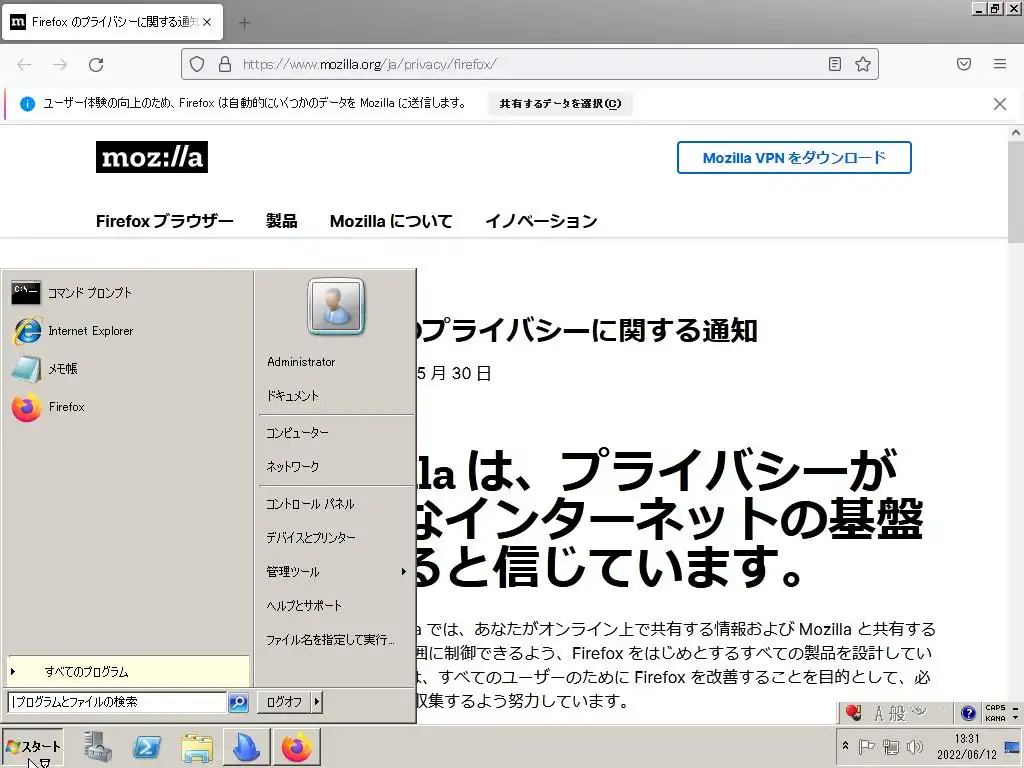This screenshot has width=1024, height=768.
Task: Bookmark this page with the star icon
Action: (x=863, y=64)
